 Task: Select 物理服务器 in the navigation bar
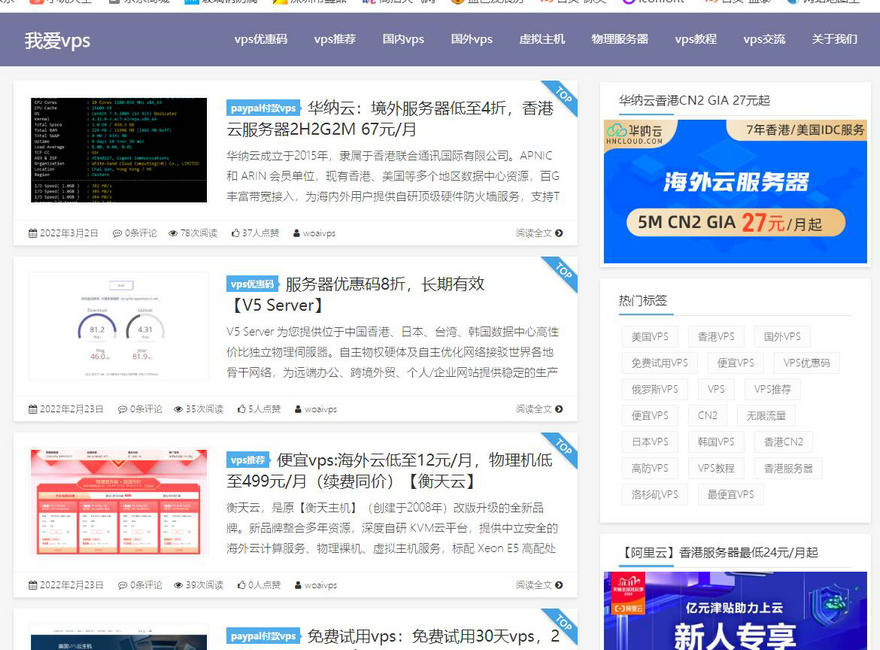[x=619, y=41]
